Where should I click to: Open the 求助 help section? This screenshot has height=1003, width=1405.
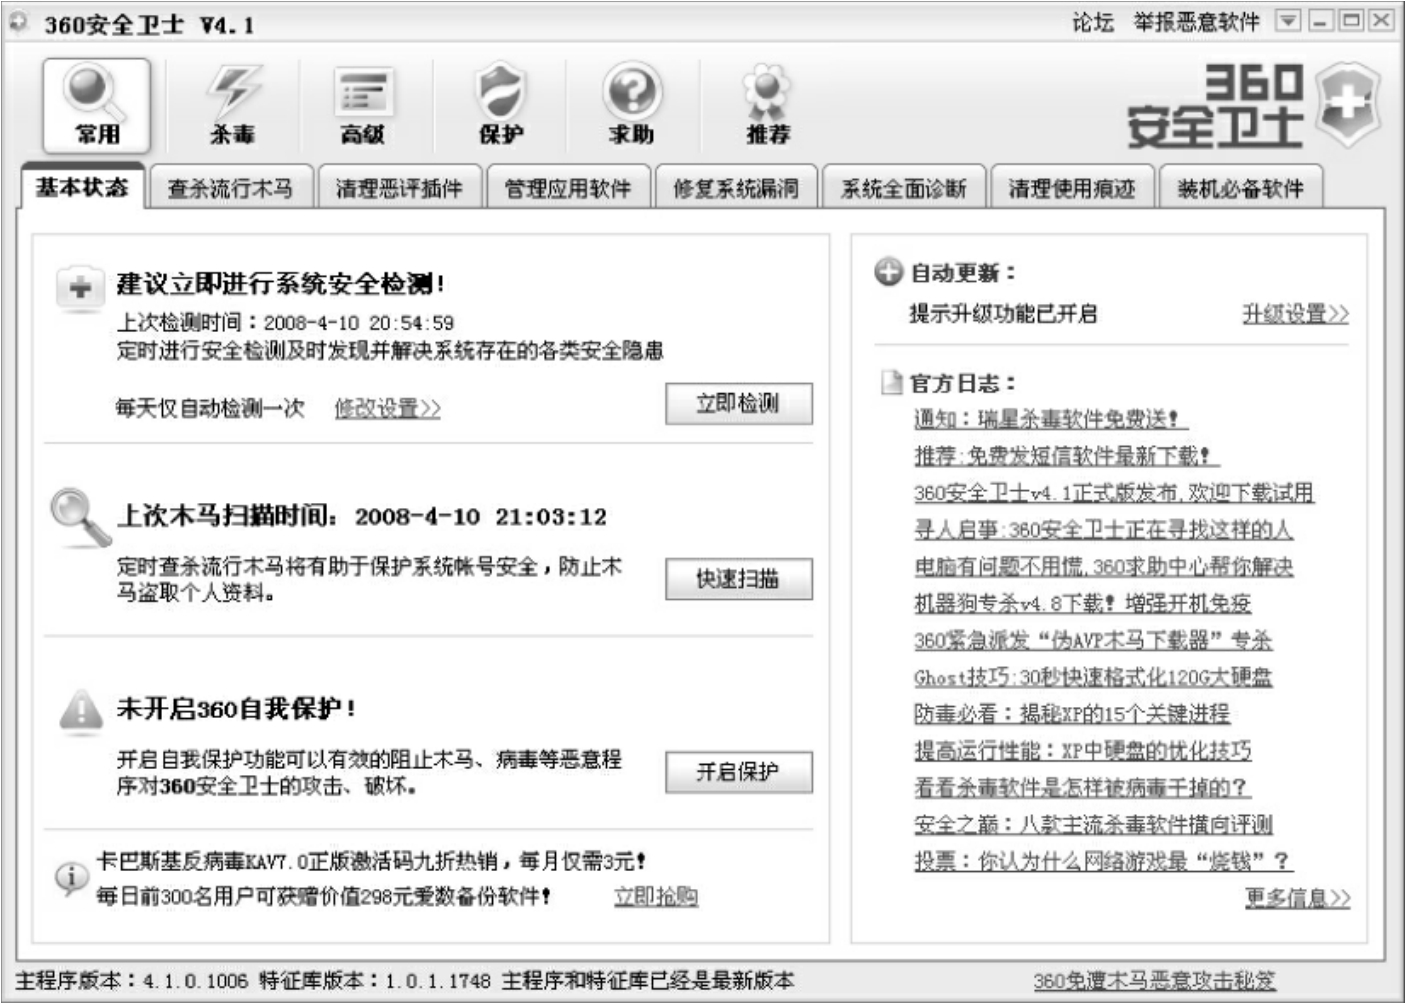(632, 105)
